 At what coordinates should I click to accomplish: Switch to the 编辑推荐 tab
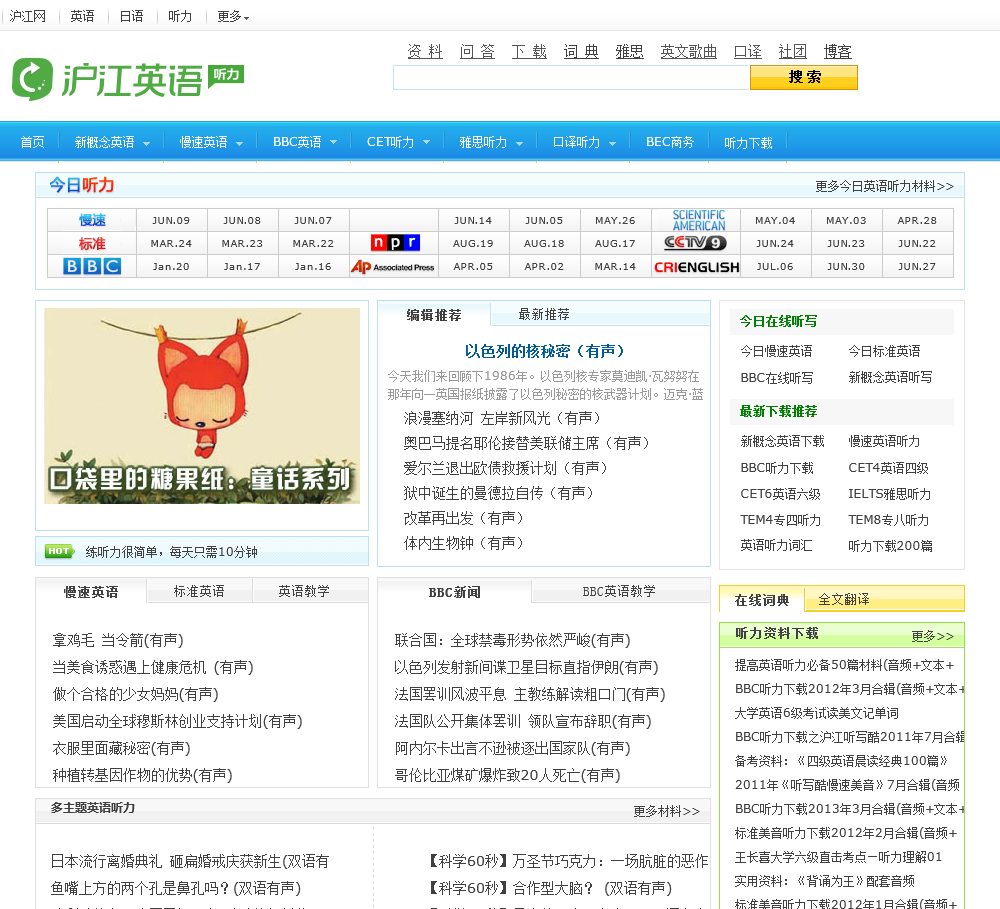tap(434, 314)
